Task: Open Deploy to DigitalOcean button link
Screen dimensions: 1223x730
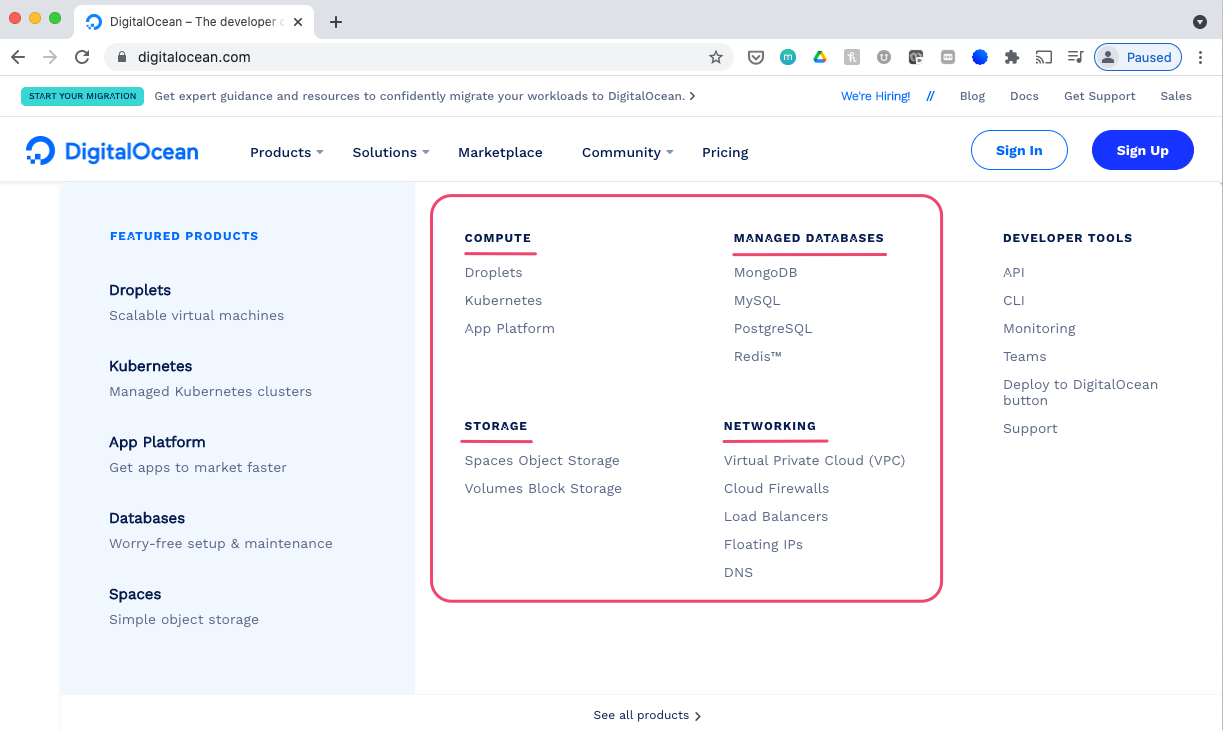Action: click(1080, 392)
